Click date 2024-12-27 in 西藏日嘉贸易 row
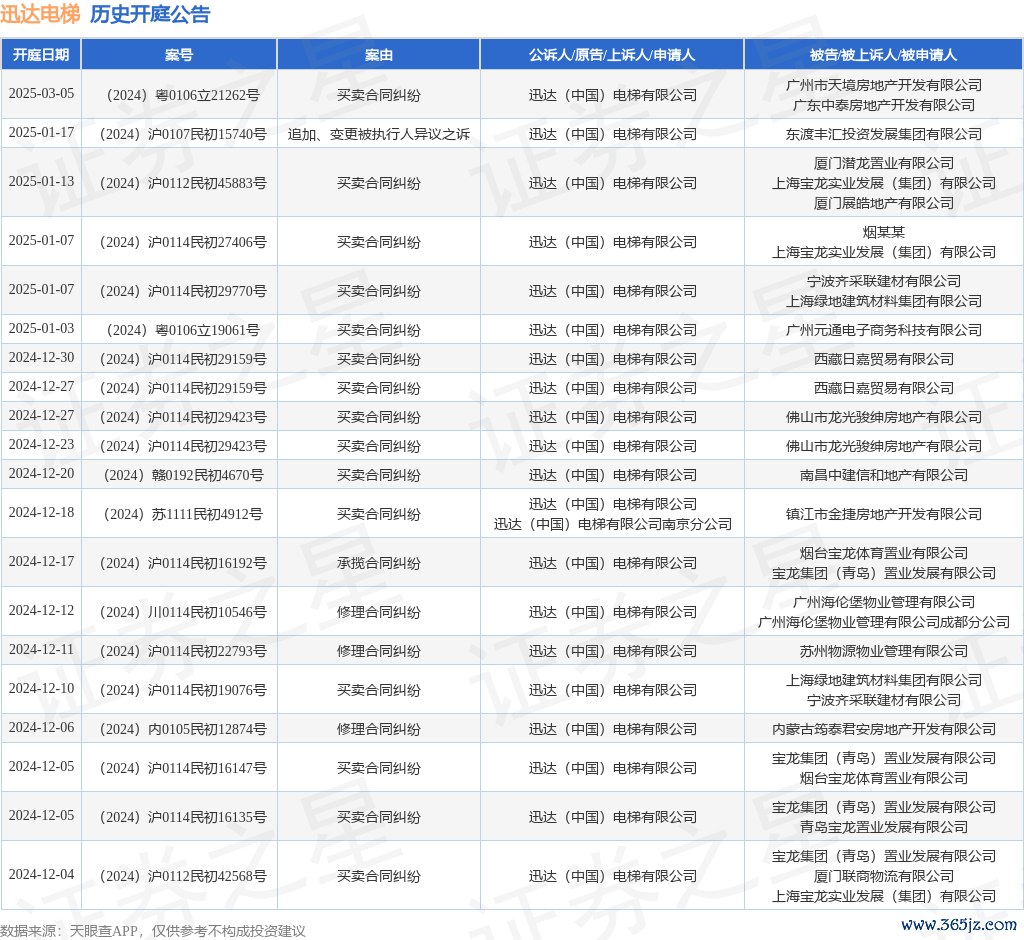Viewport: 1024px width, 940px height. click(x=41, y=386)
